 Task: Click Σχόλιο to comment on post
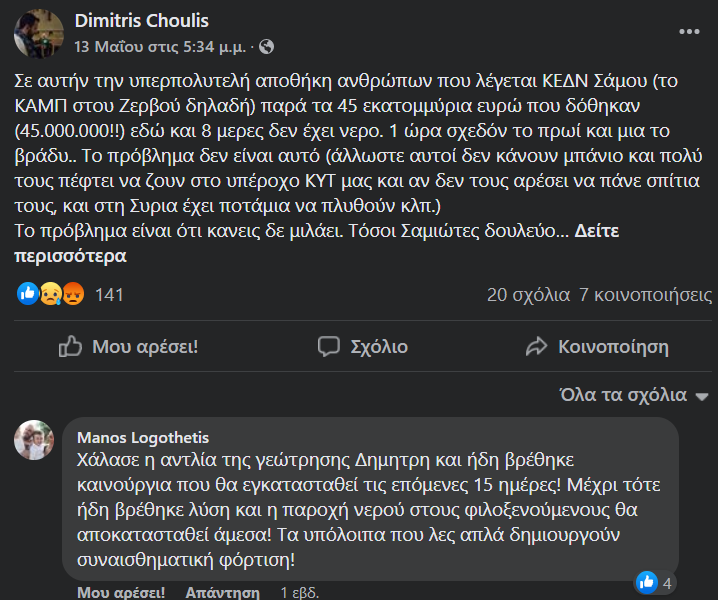click(x=362, y=347)
